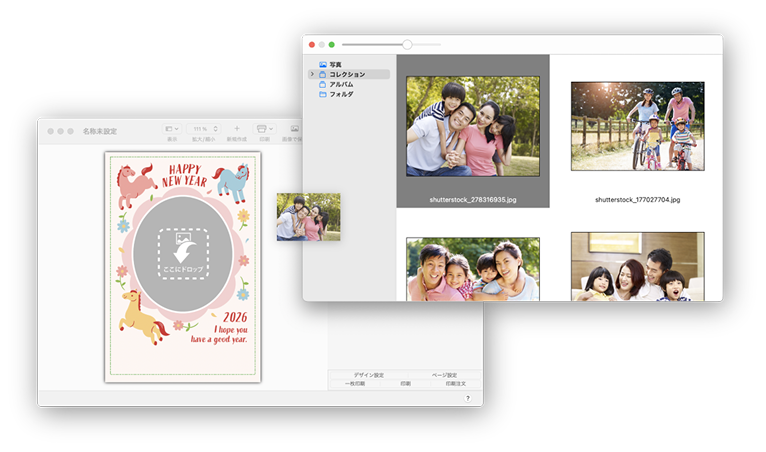Switch to デザイン設定 tab
766x452 pixels.
point(368,375)
